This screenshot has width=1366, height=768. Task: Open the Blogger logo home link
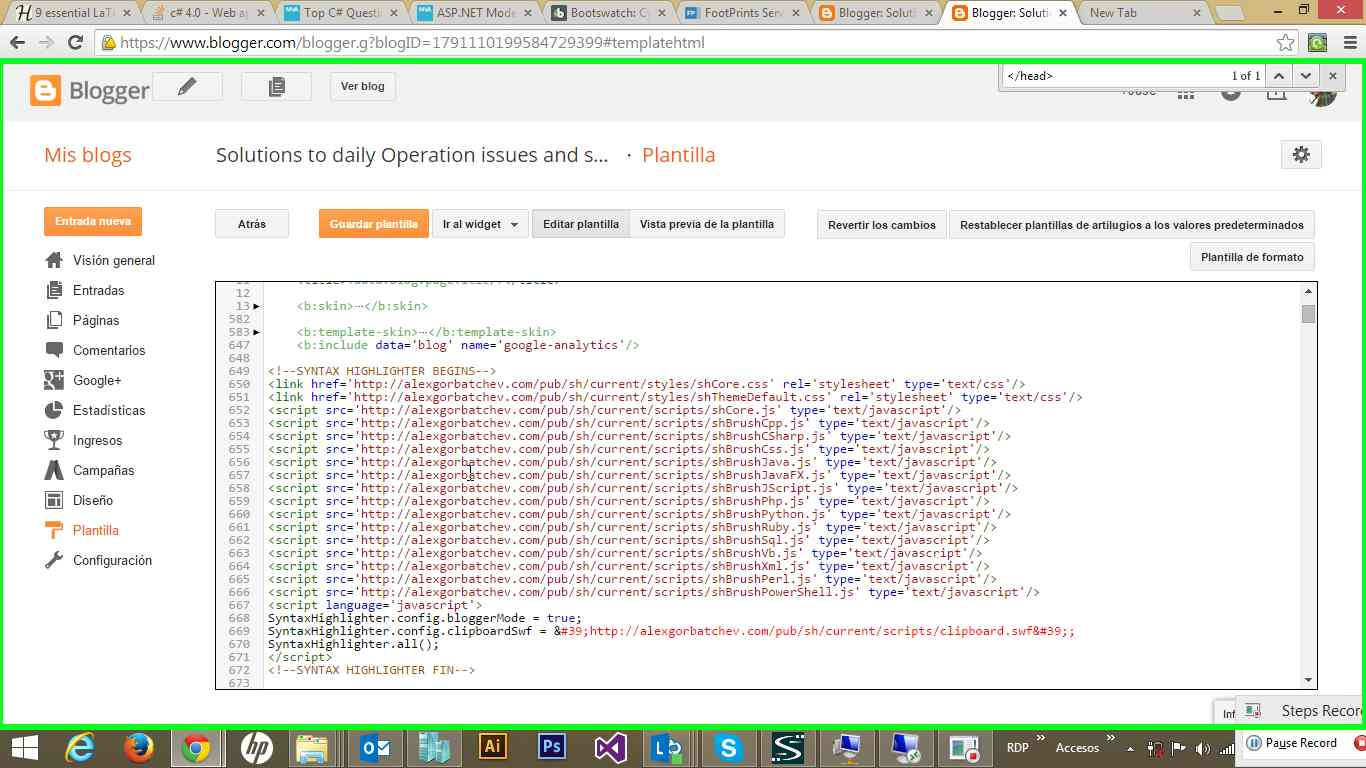[90, 91]
